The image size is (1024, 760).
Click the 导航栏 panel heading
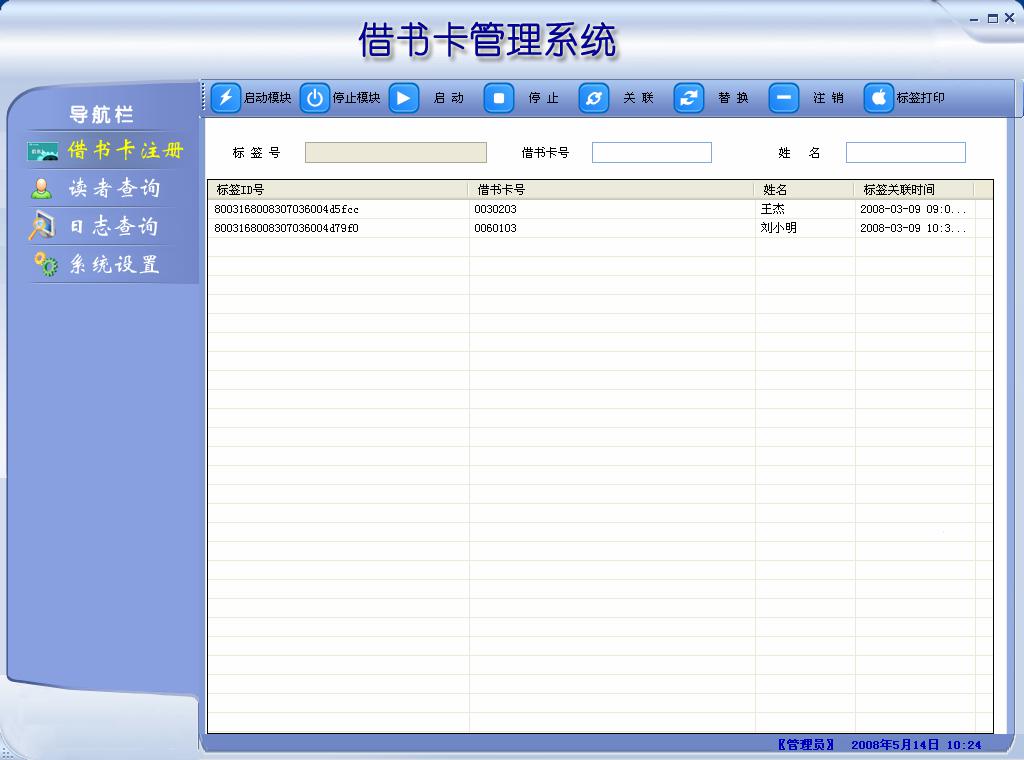point(101,114)
